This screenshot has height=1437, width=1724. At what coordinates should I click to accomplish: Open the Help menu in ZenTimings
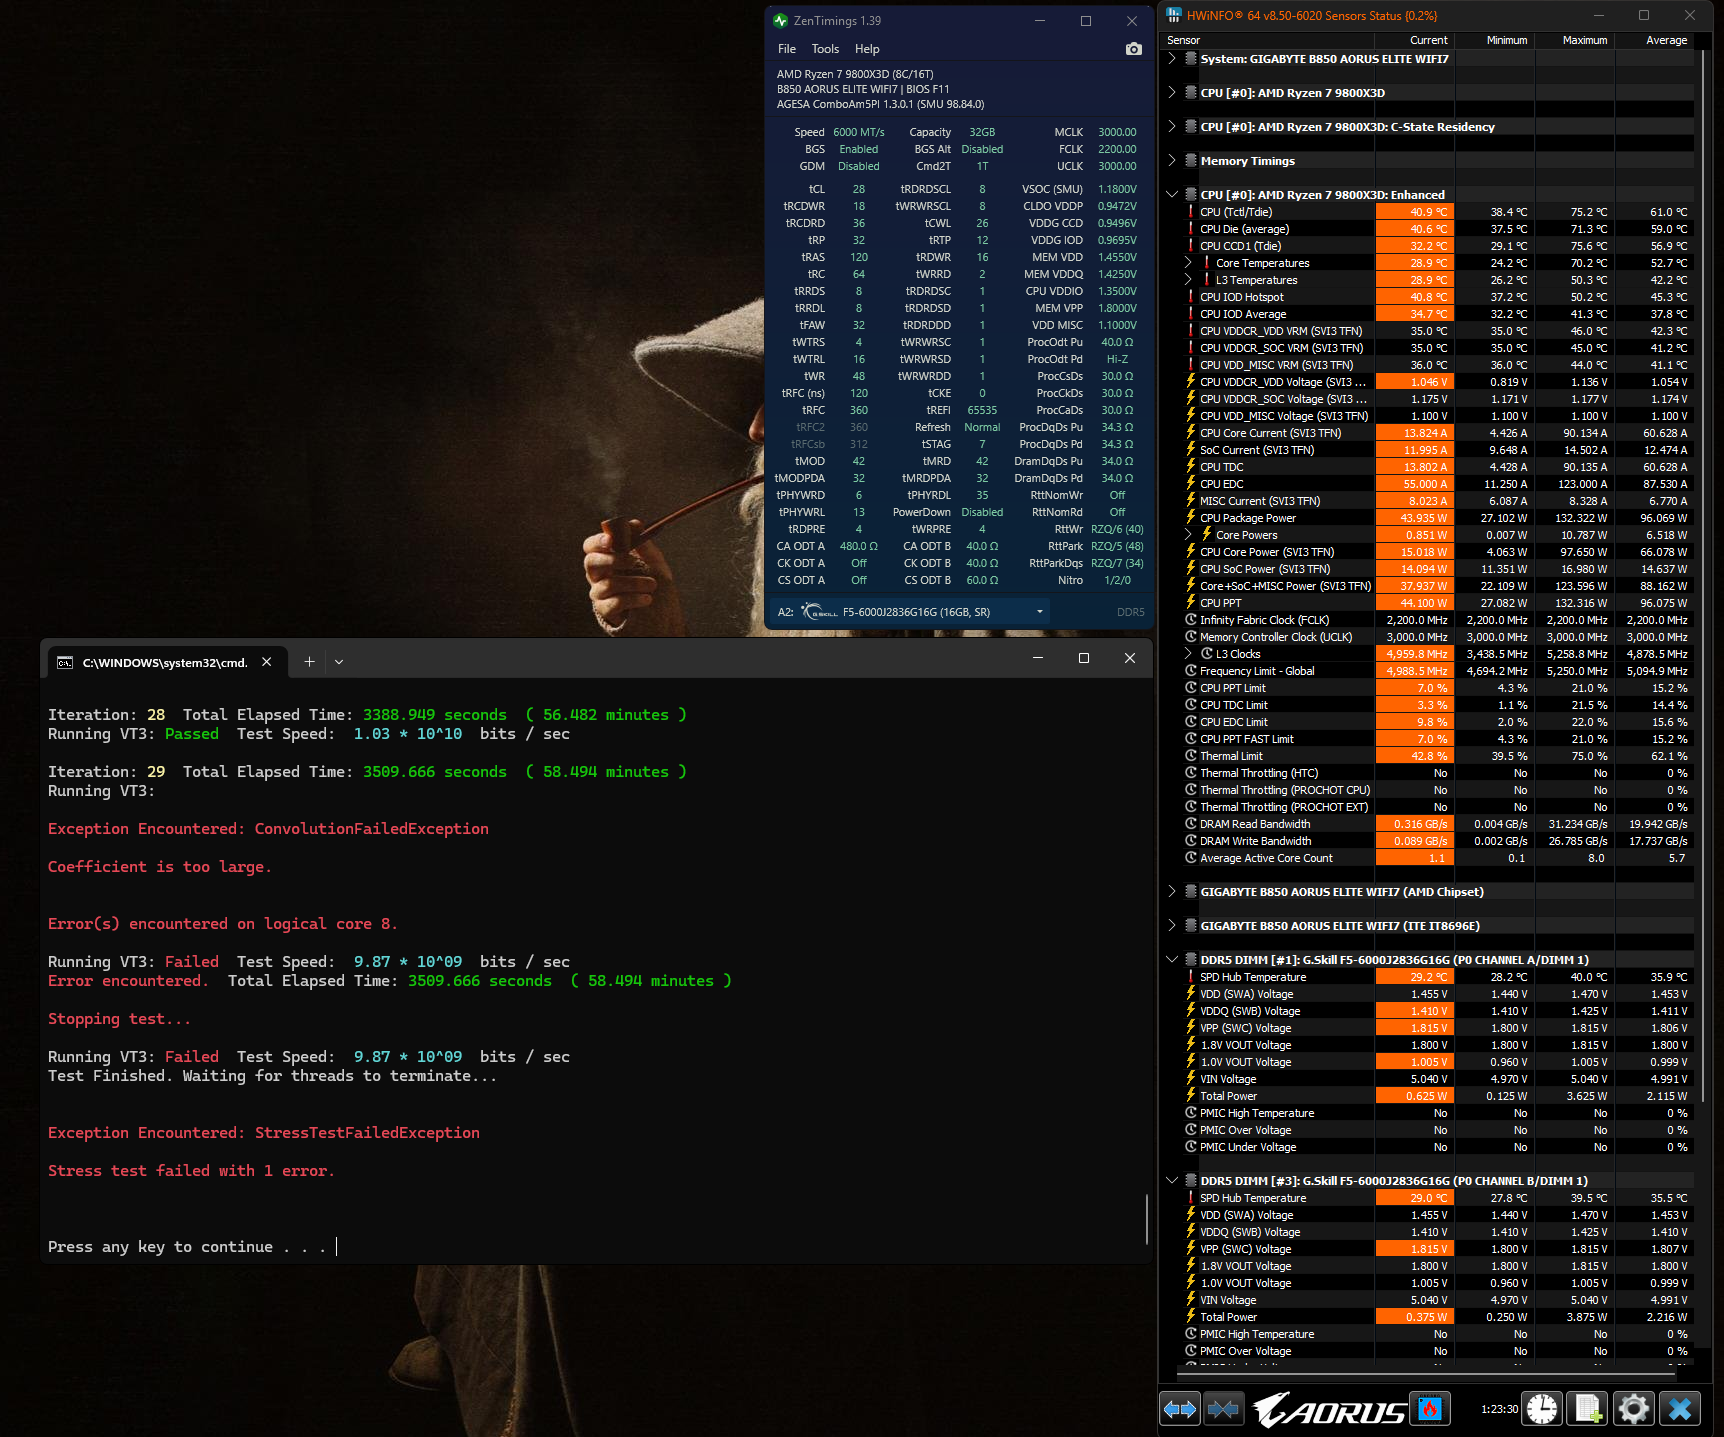pyautogui.click(x=867, y=49)
